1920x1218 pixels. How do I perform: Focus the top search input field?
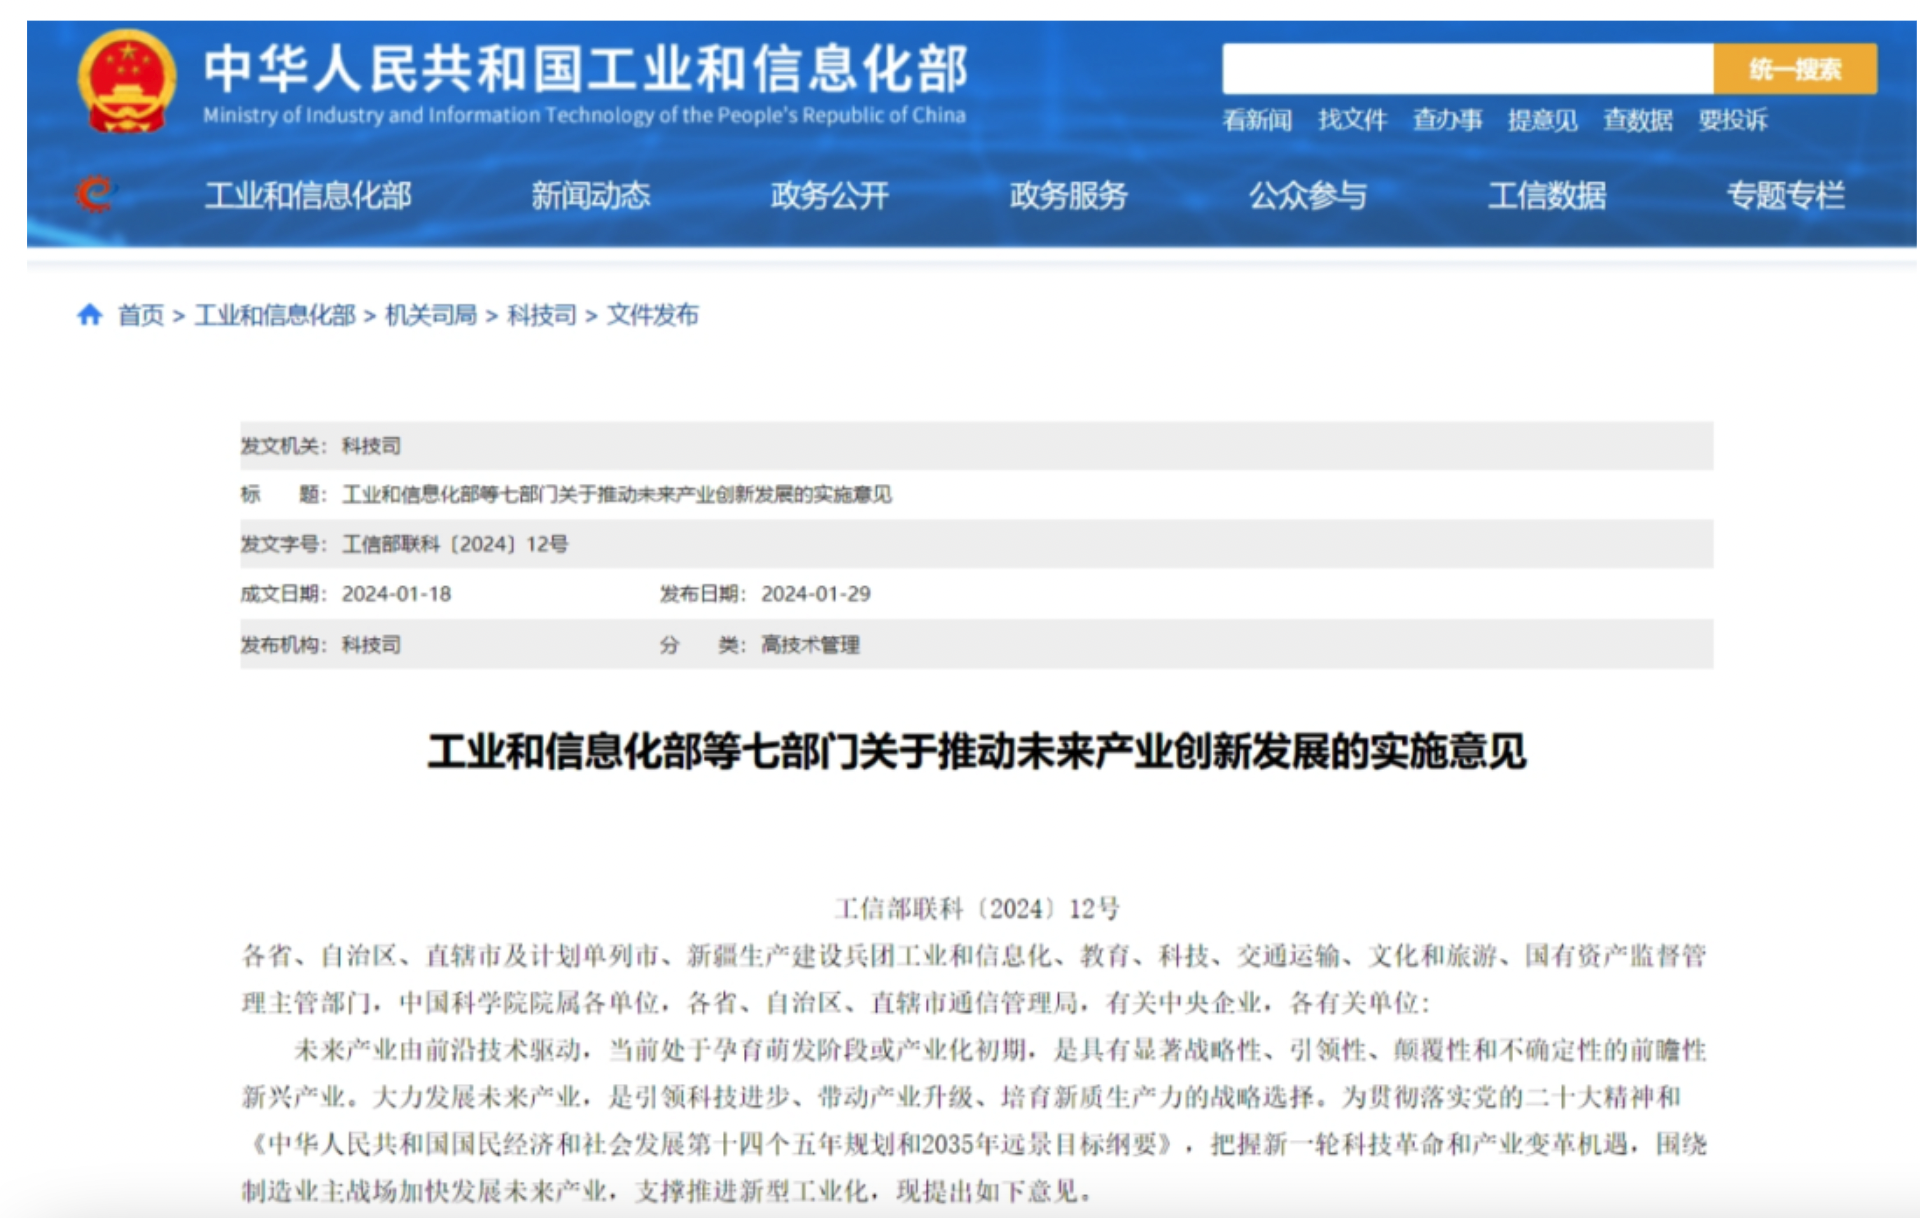[x=1467, y=69]
